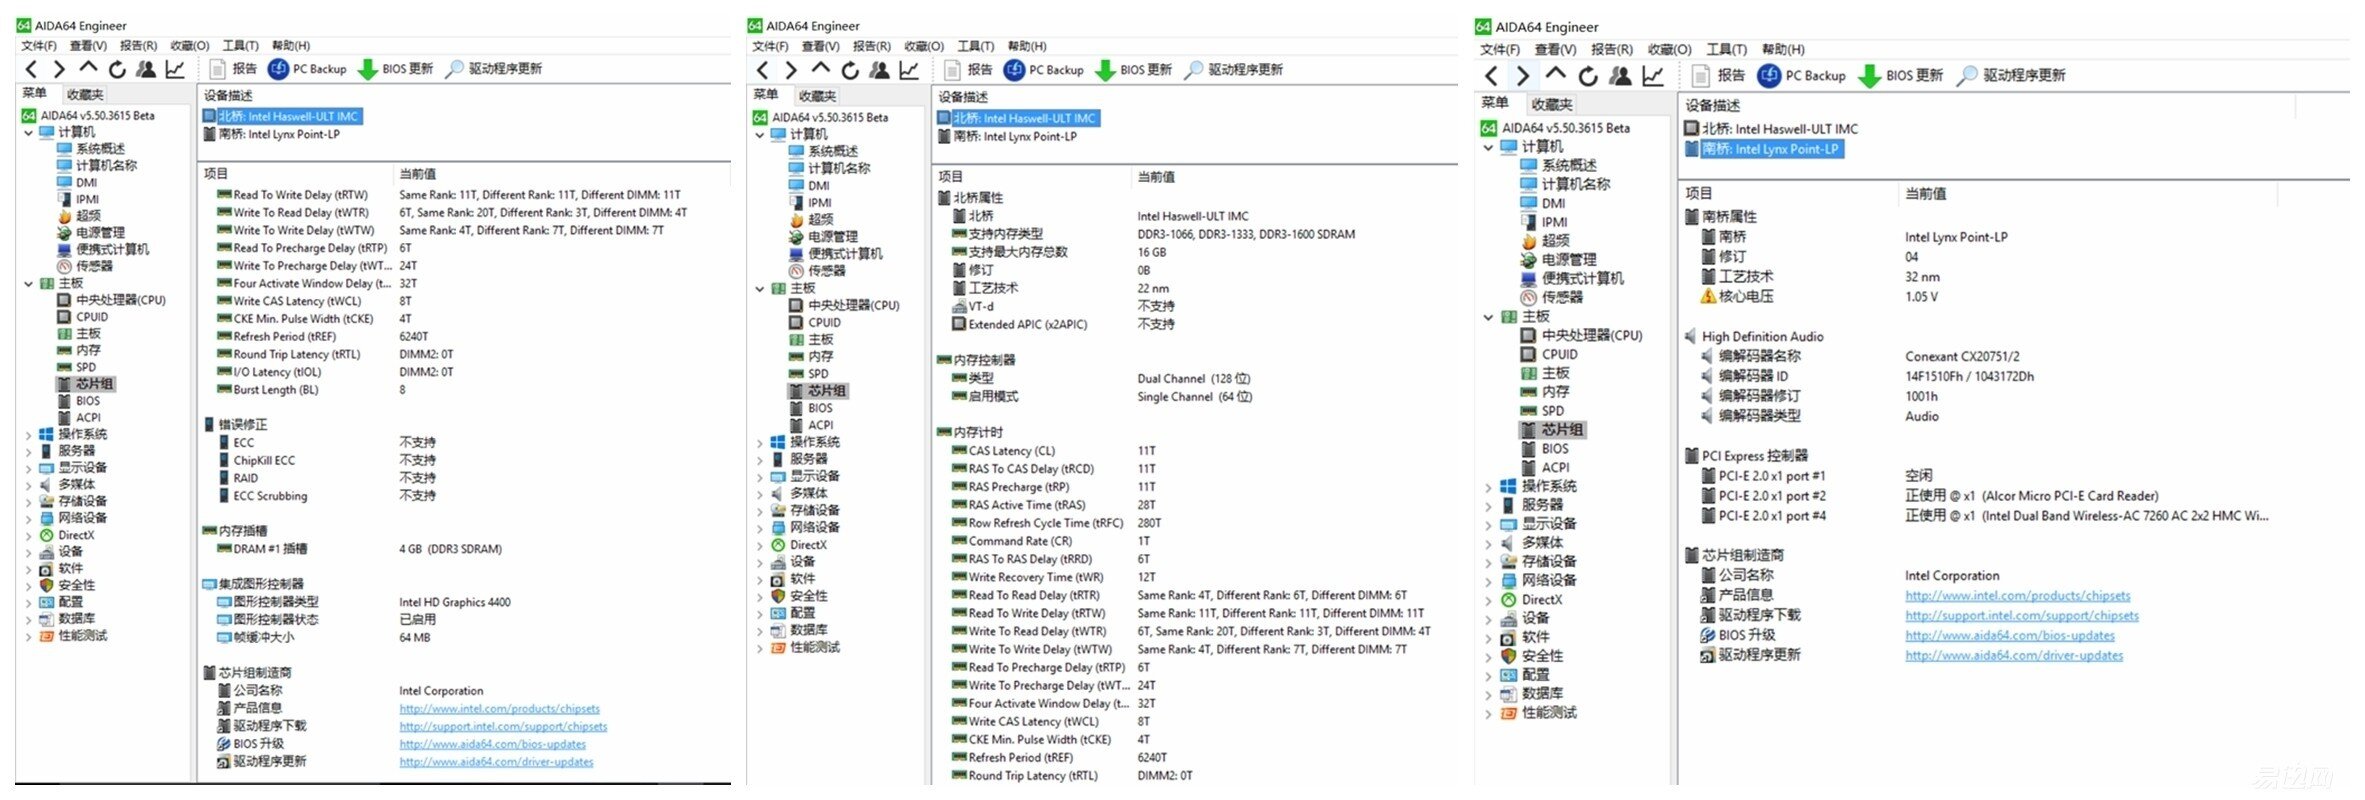Open intel.com/products/chipsets link in the left window

coord(499,709)
